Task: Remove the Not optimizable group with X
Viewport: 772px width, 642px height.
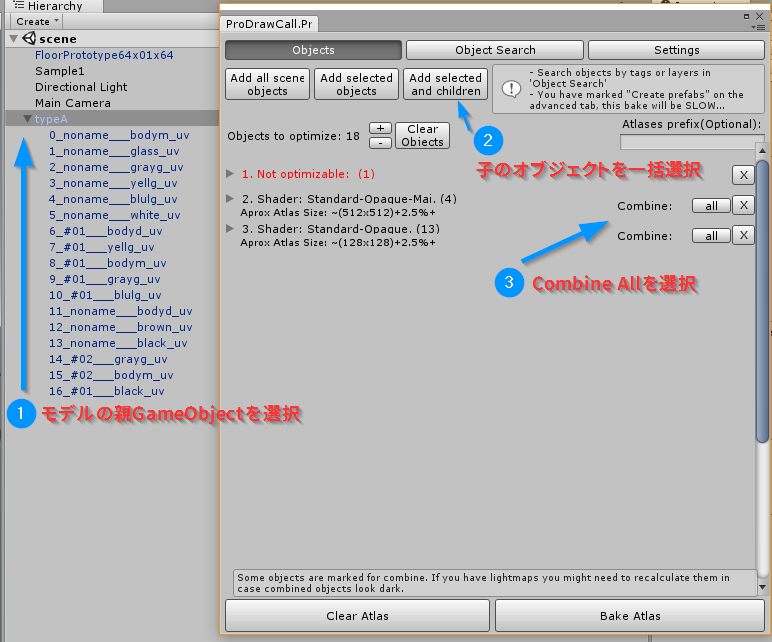Action: click(743, 175)
